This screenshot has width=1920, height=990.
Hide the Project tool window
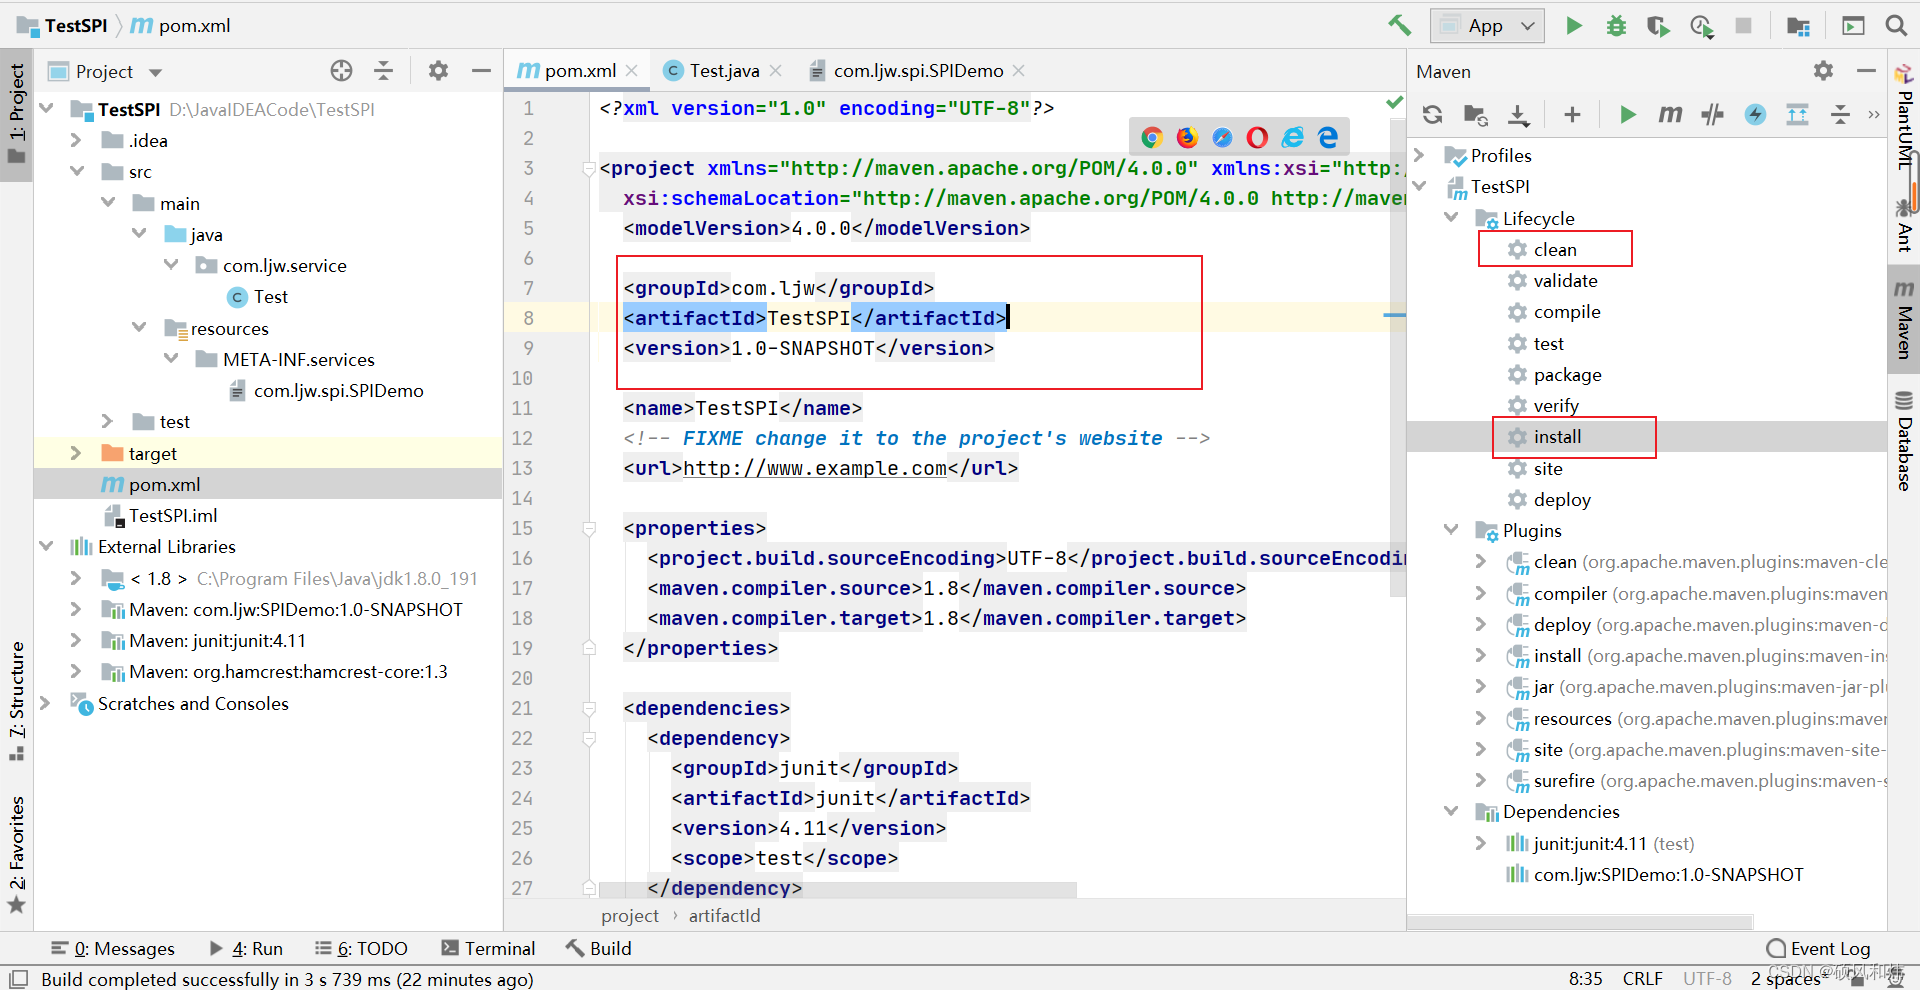pos(481,71)
